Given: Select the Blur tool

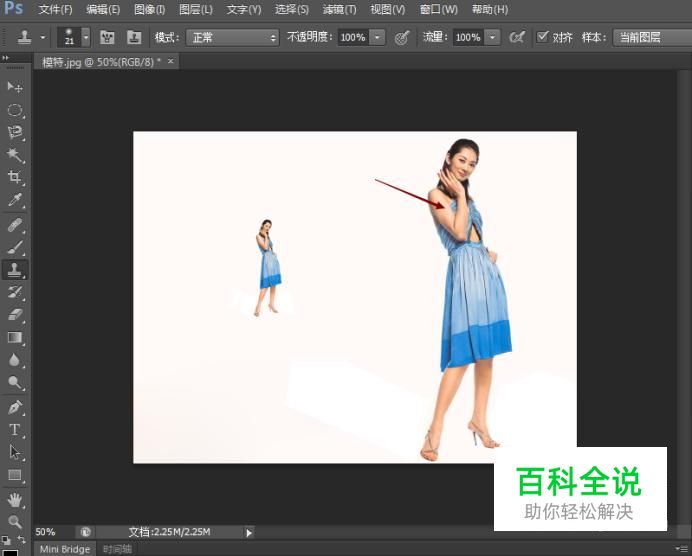Looking at the screenshot, I should point(15,360).
